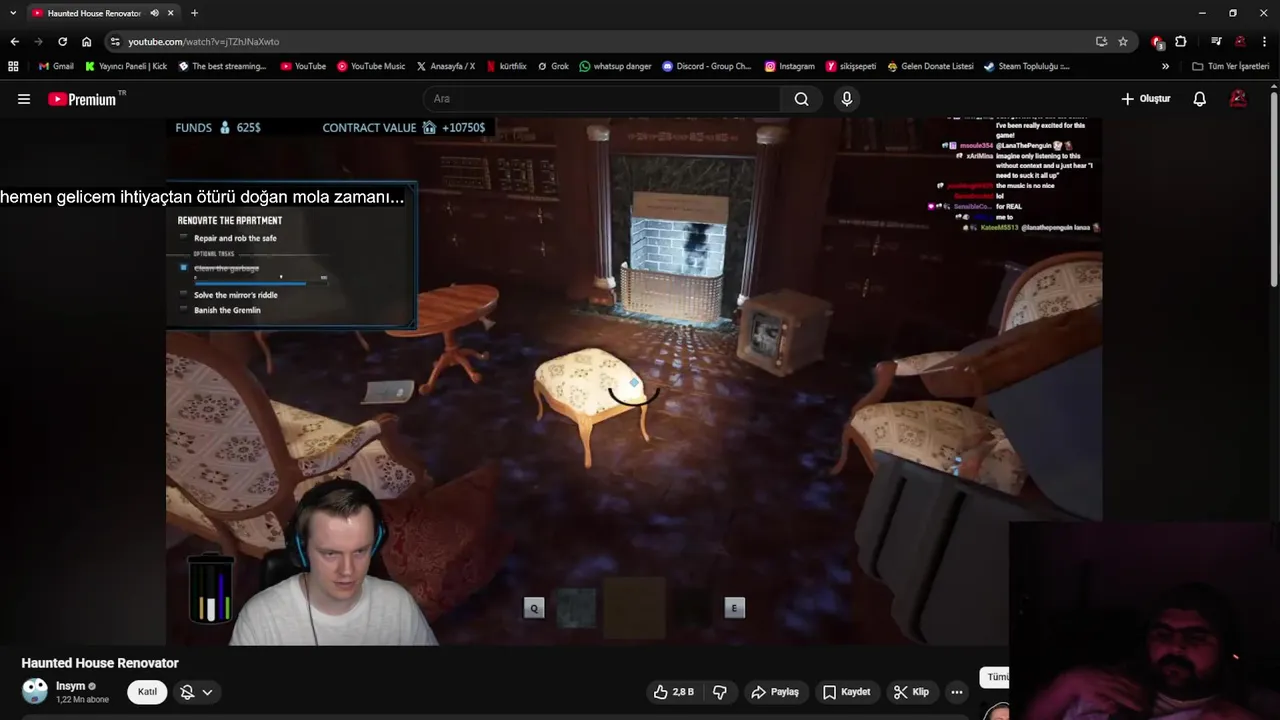Open the Grok bookmark
Viewport: 1280px width, 720px height.
[x=553, y=66]
